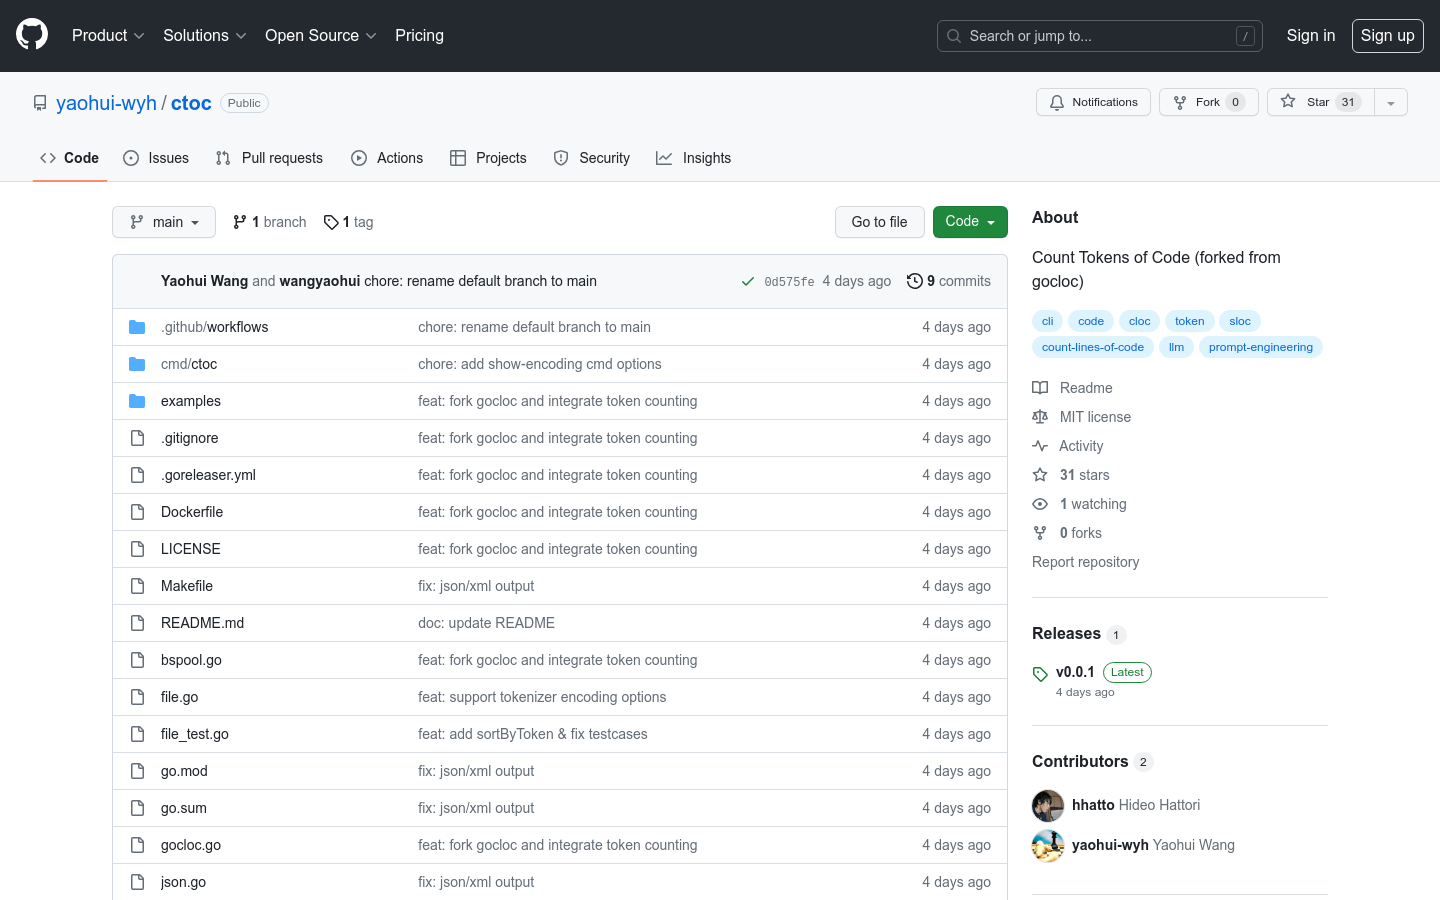This screenshot has height=900, width=1440.
Task: Click the Pricing link
Action: coord(419,35)
